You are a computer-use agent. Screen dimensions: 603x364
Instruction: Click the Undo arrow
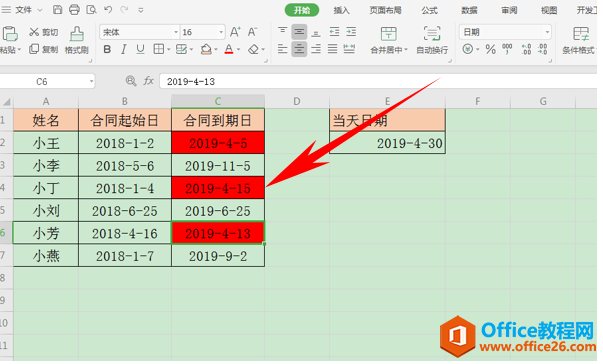pos(108,10)
